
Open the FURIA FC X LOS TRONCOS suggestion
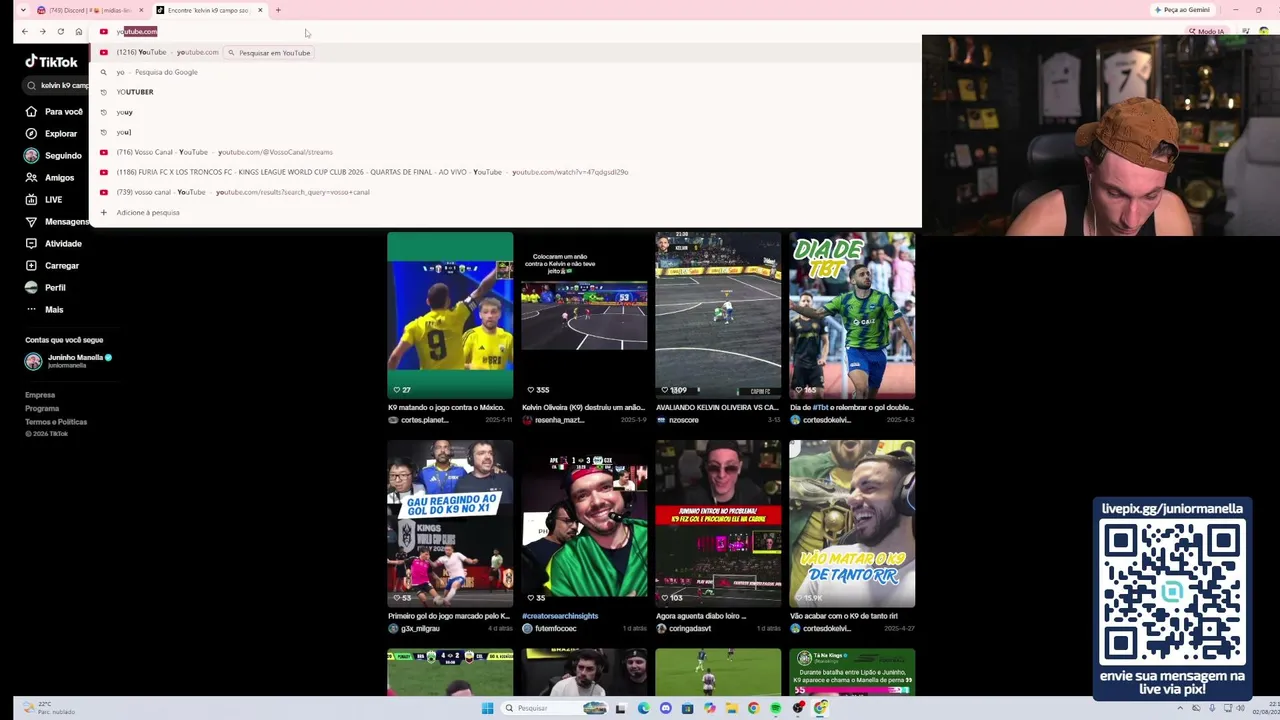point(505,172)
